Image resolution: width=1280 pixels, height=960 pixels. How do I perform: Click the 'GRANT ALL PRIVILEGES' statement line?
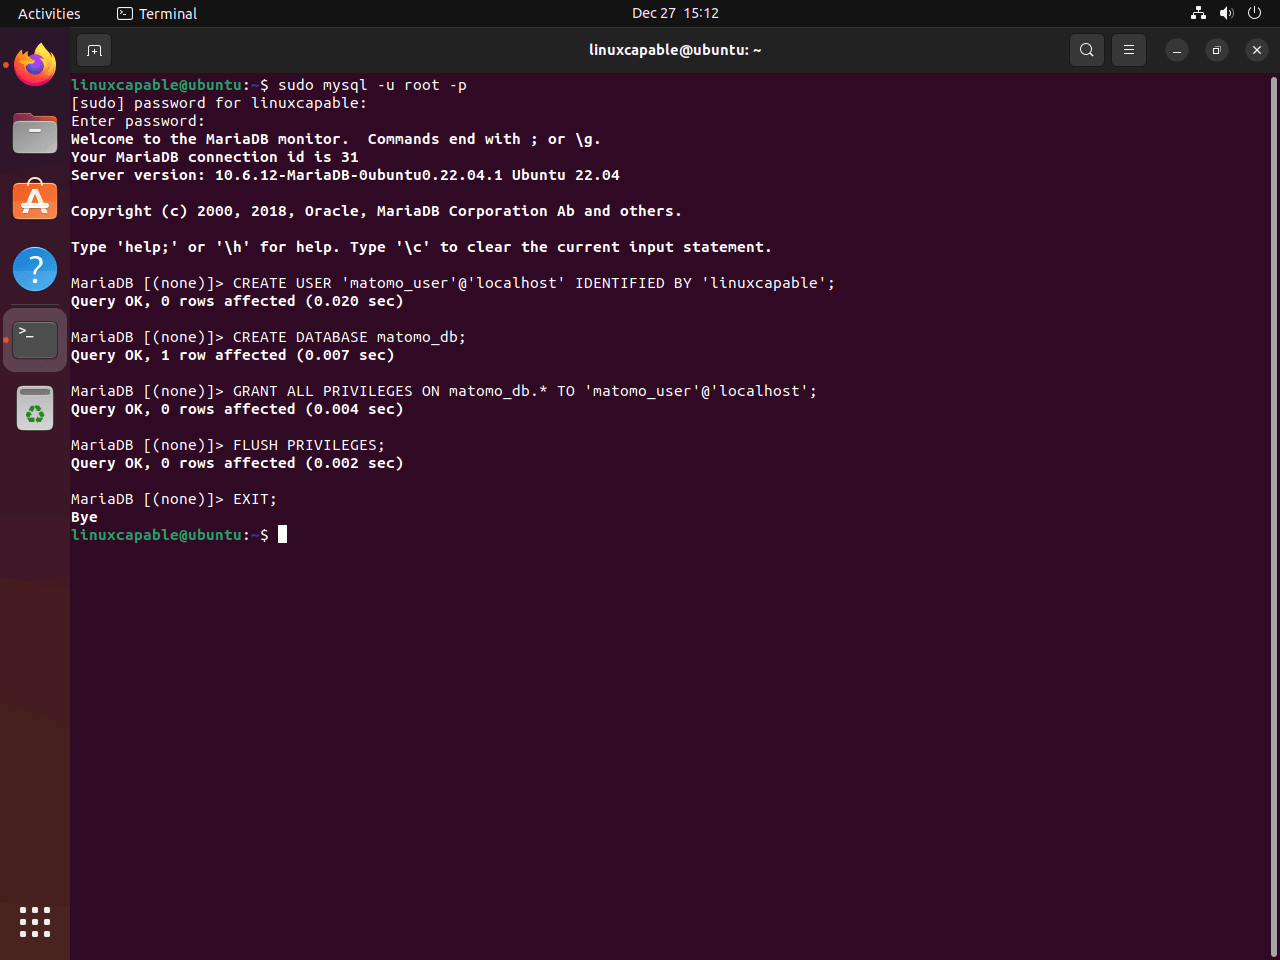[444, 391]
